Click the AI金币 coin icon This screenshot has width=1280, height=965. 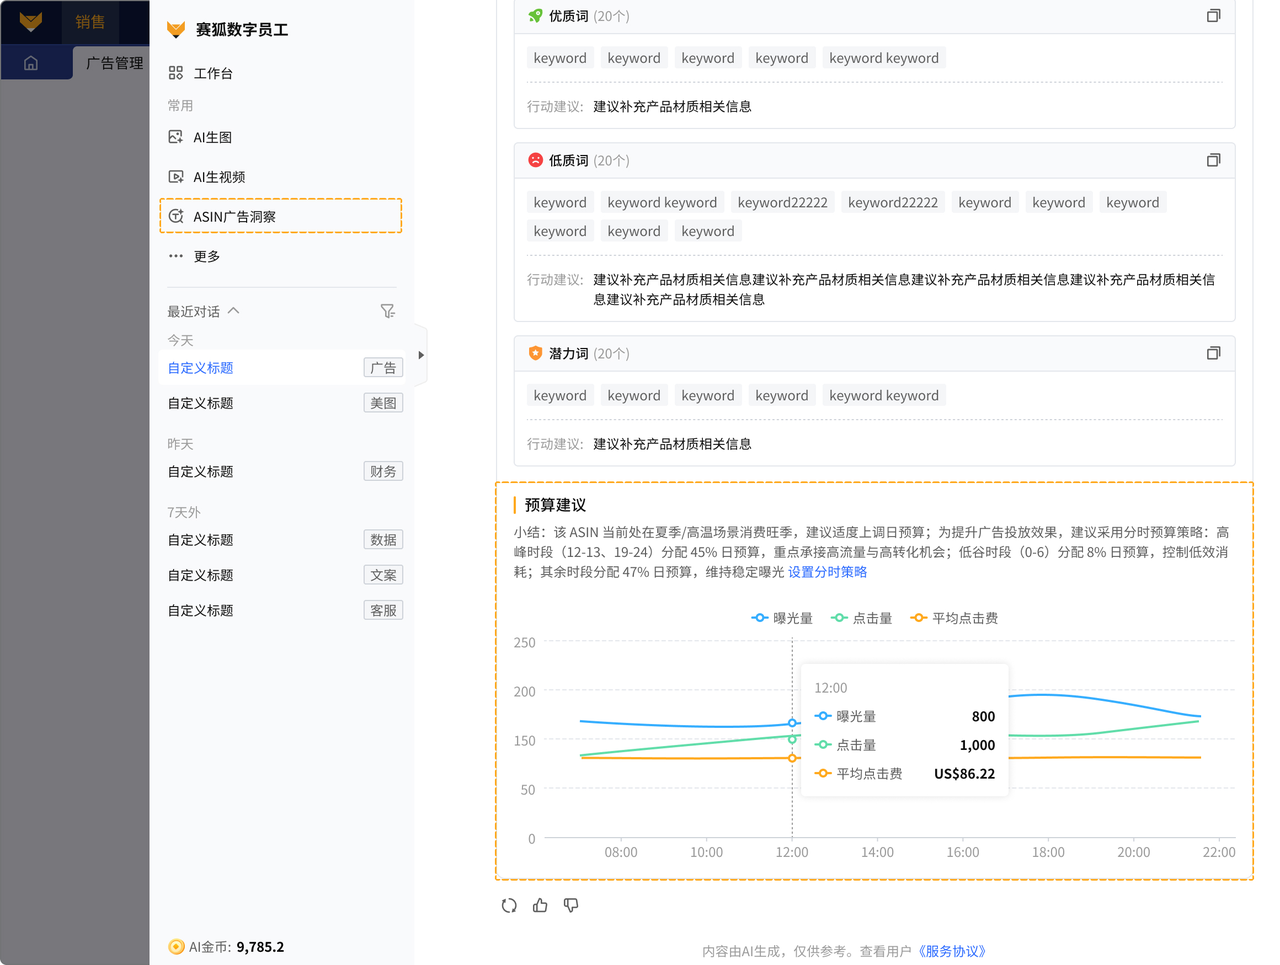click(176, 947)
